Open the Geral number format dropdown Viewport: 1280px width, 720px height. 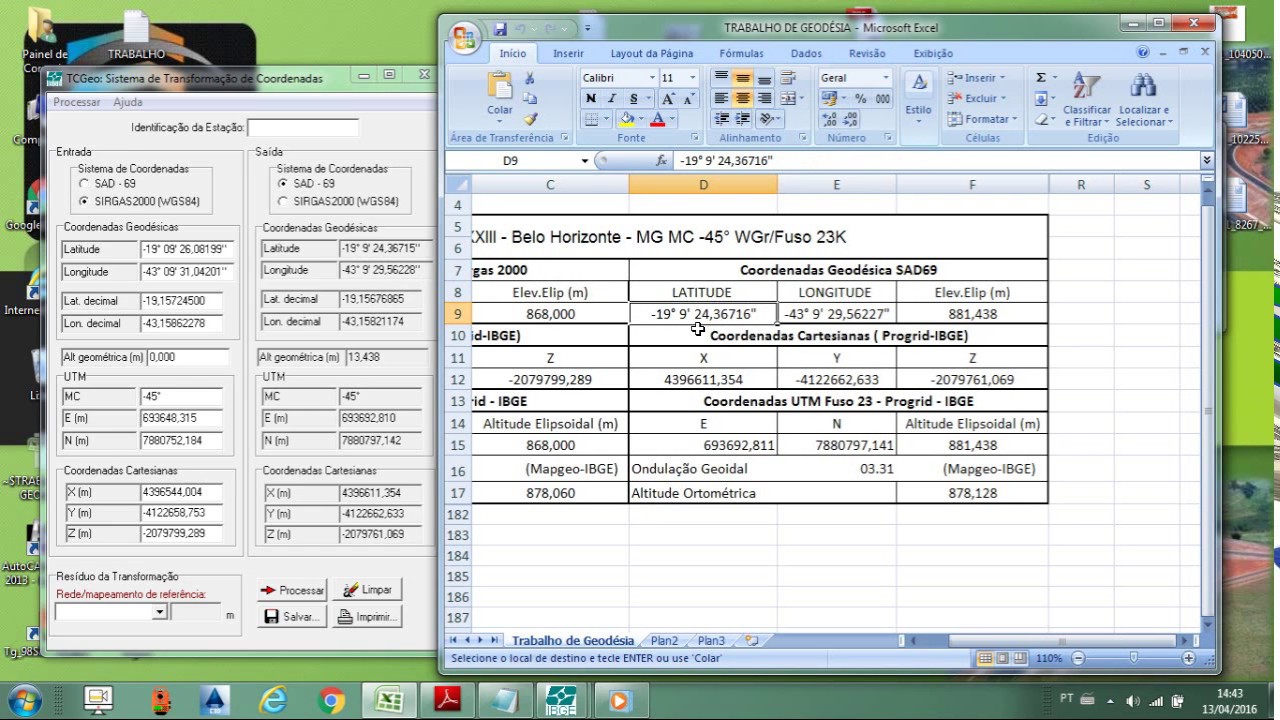885,78
